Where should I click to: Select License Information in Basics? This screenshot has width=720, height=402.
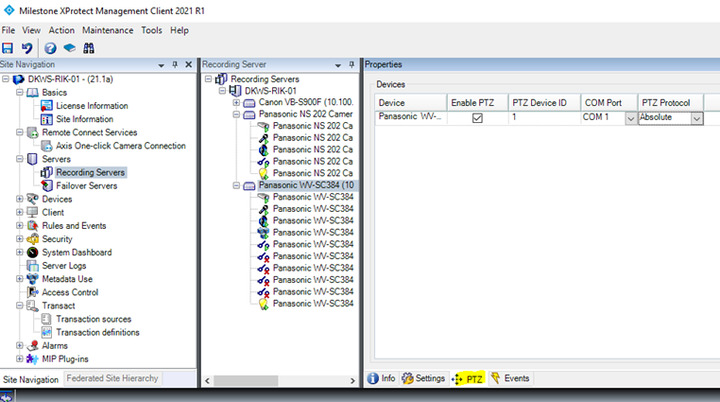[x=92, y=106]
